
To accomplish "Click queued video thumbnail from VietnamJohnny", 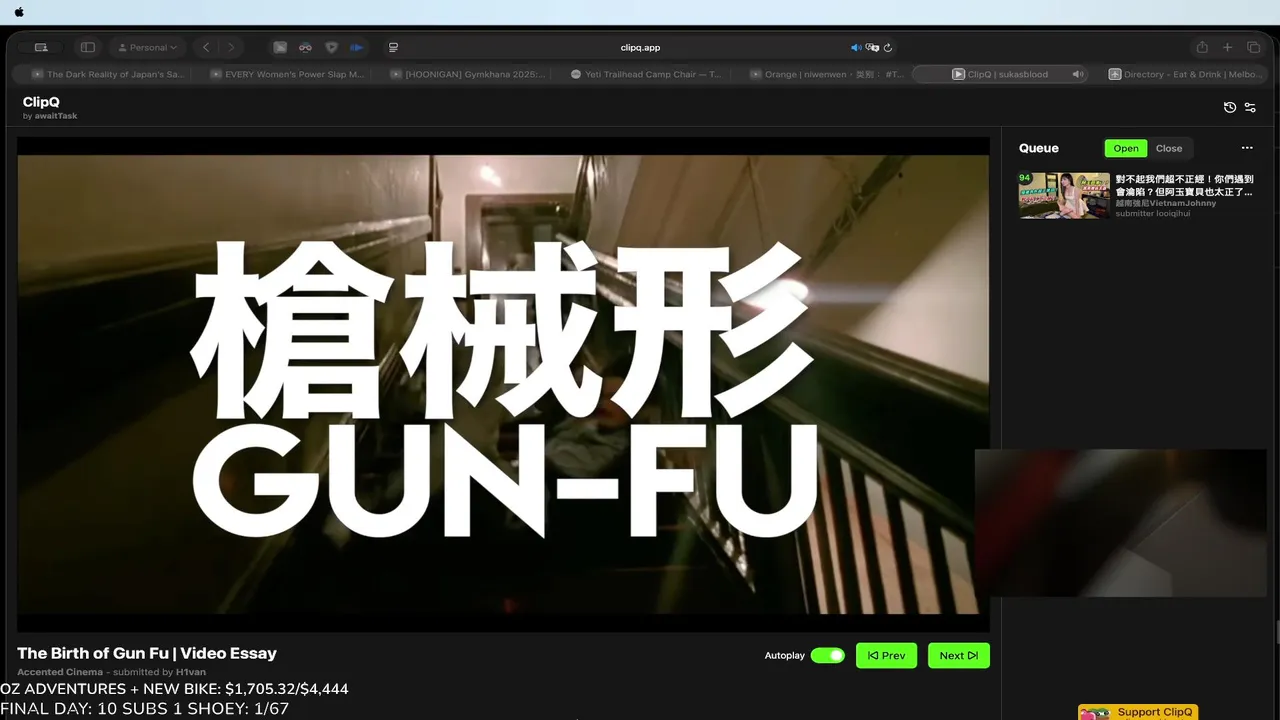I will point(1064,195).
